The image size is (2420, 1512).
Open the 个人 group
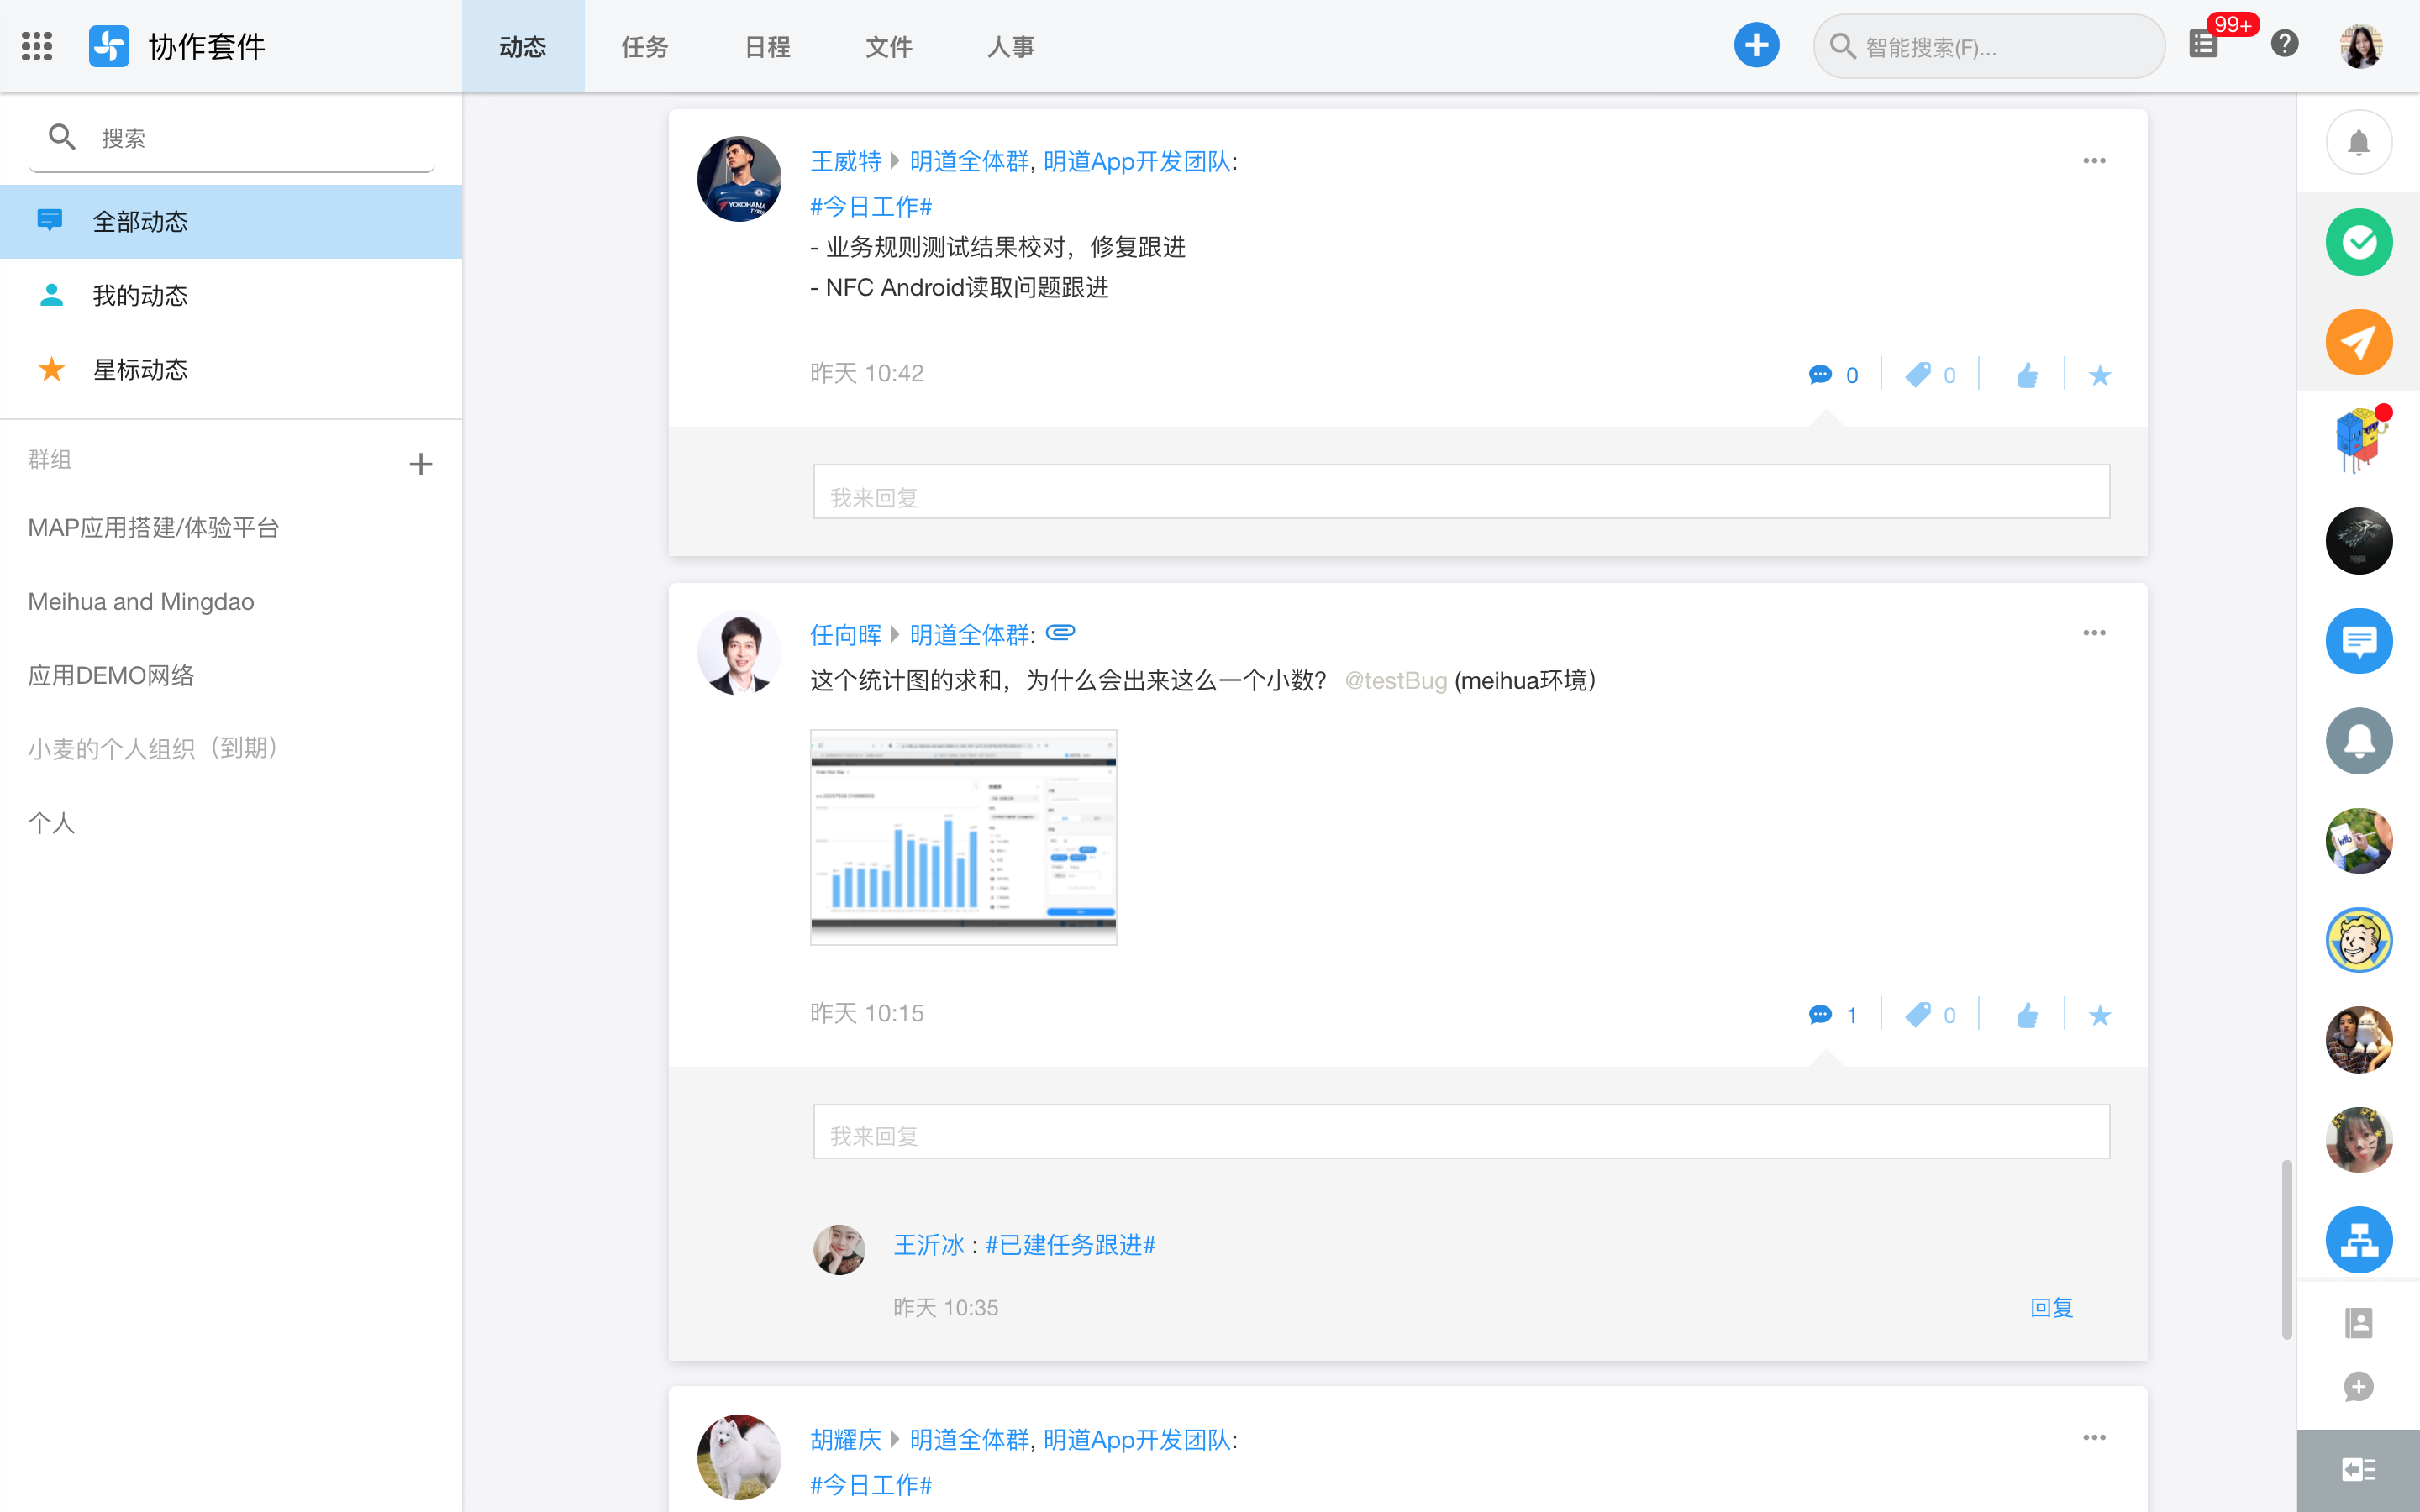click(52, 822)
